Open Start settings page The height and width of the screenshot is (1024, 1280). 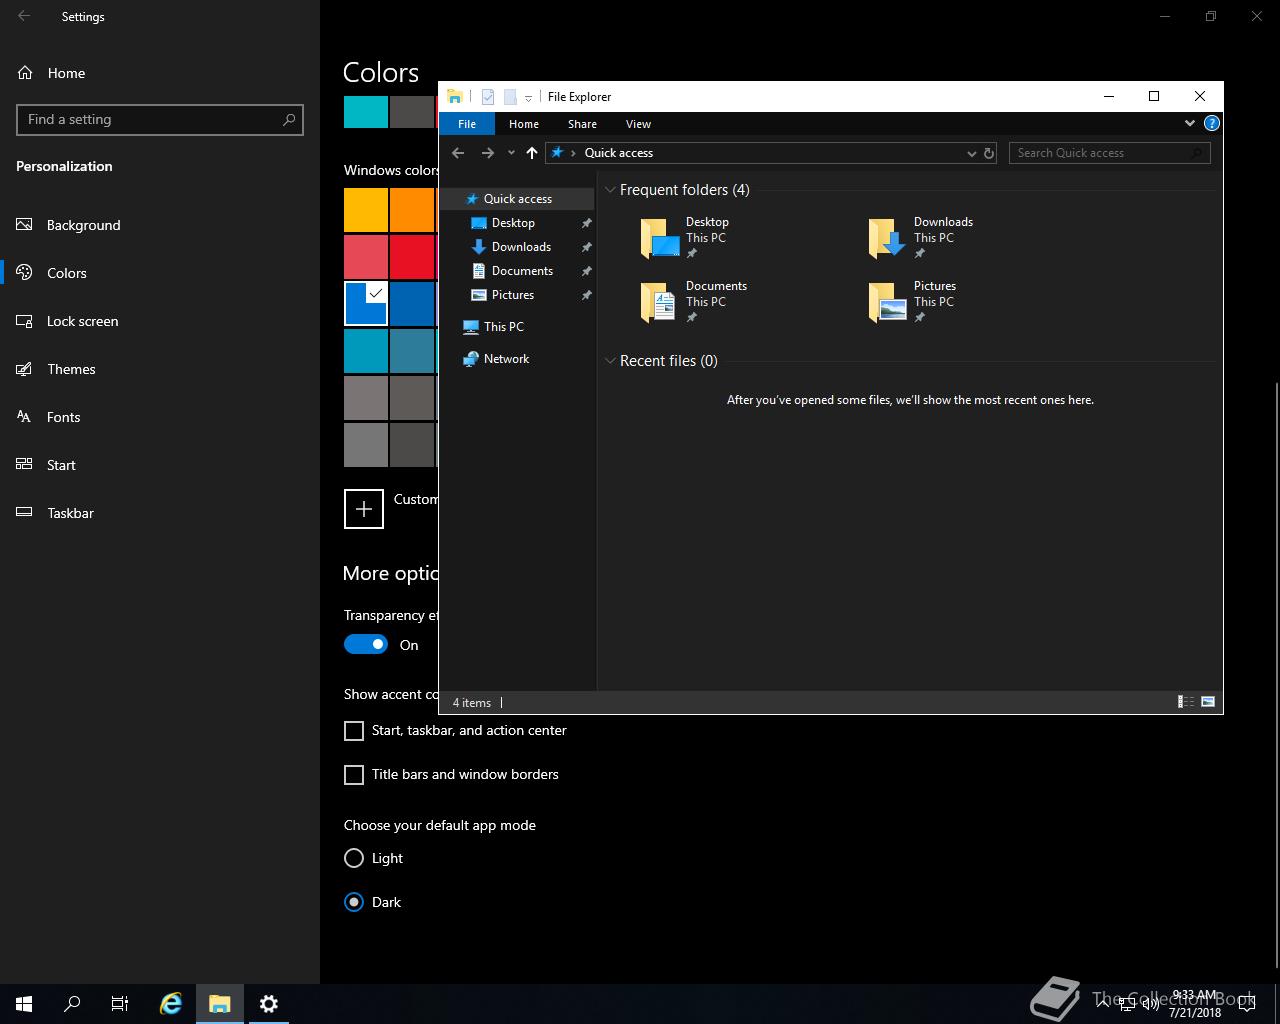pos(160,465)
